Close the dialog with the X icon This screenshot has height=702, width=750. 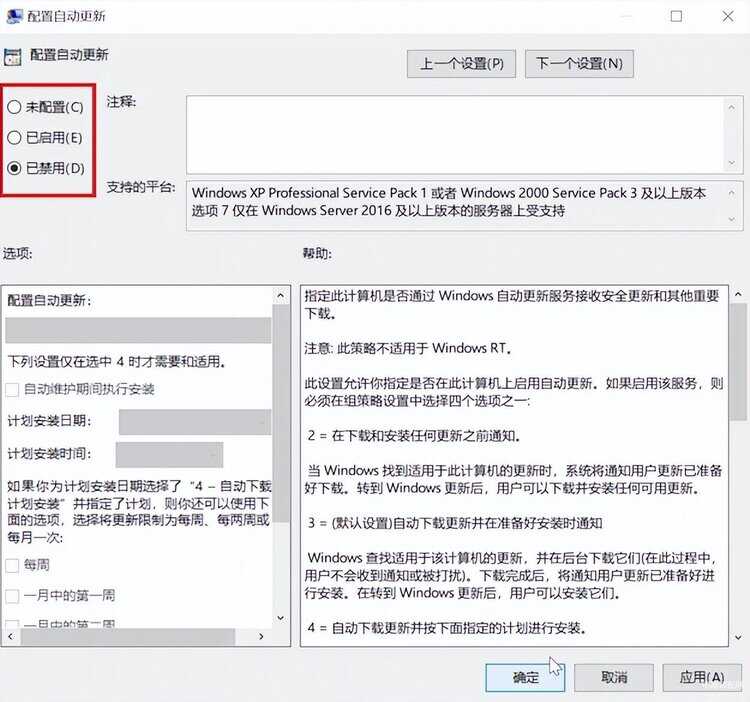coord(728,16)
